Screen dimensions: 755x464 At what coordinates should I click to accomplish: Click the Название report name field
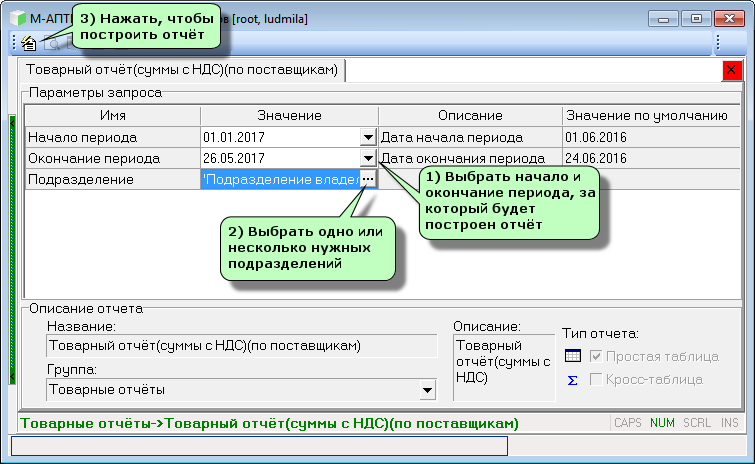pos(242,346)
